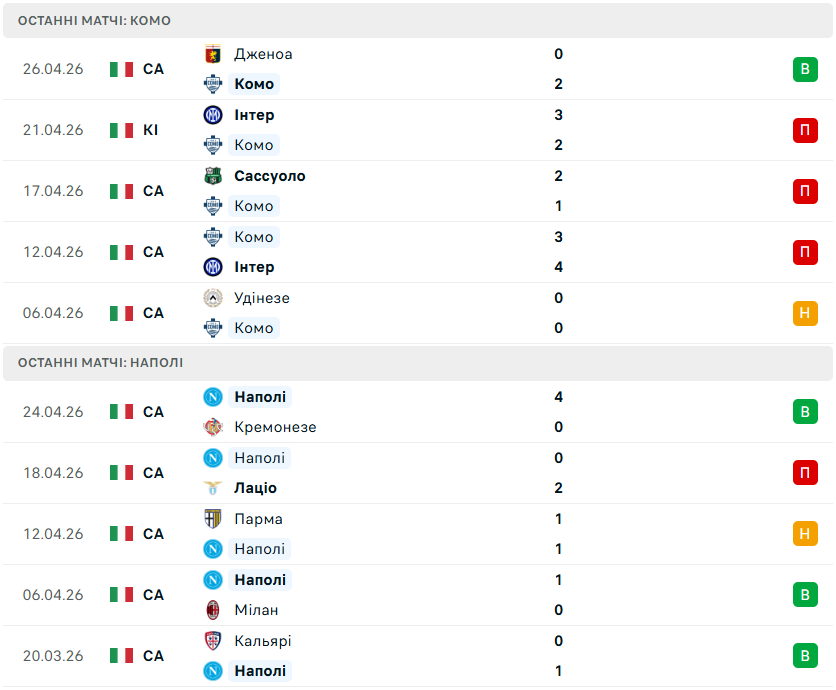Image resolution: width=836 pixels, height=690 pixels.
Task: Open the Кремонезе team link
Action: (x=275, y=427)
